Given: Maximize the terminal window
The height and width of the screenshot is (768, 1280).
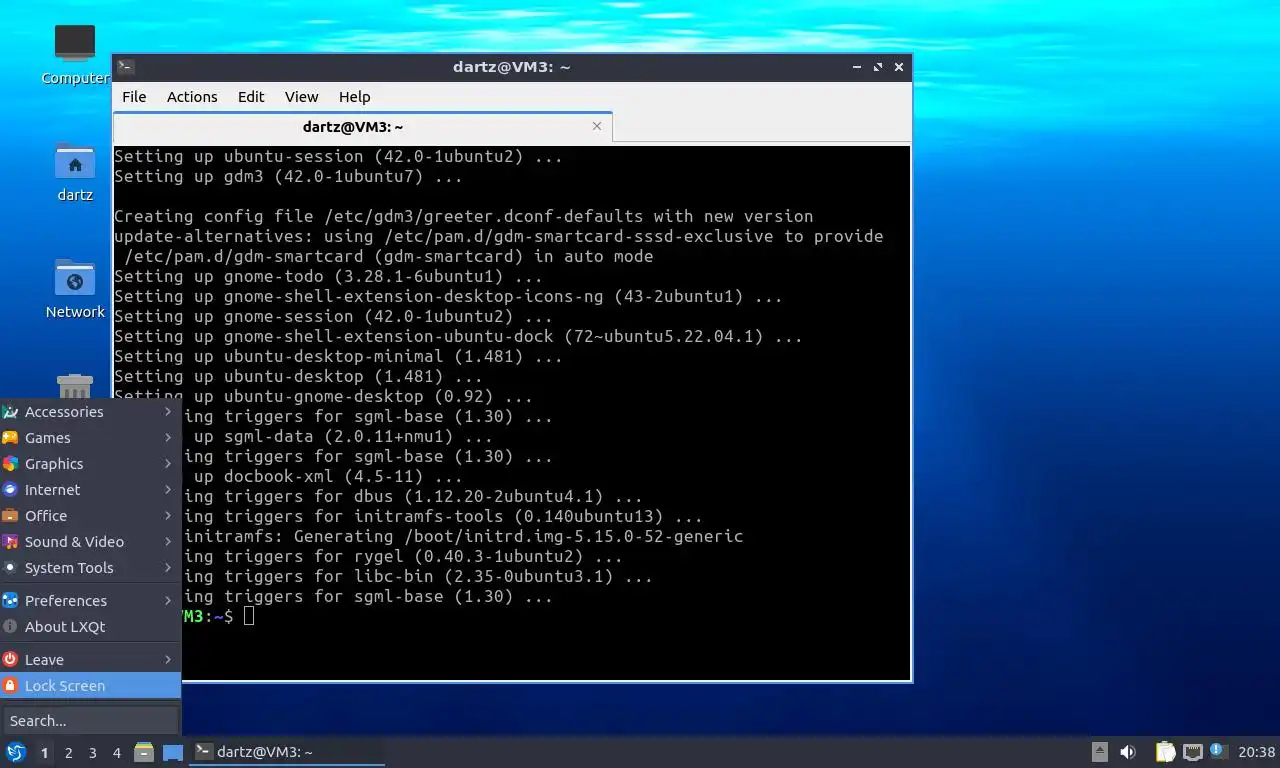Looking at the screenshot, I should coord(878,67).
